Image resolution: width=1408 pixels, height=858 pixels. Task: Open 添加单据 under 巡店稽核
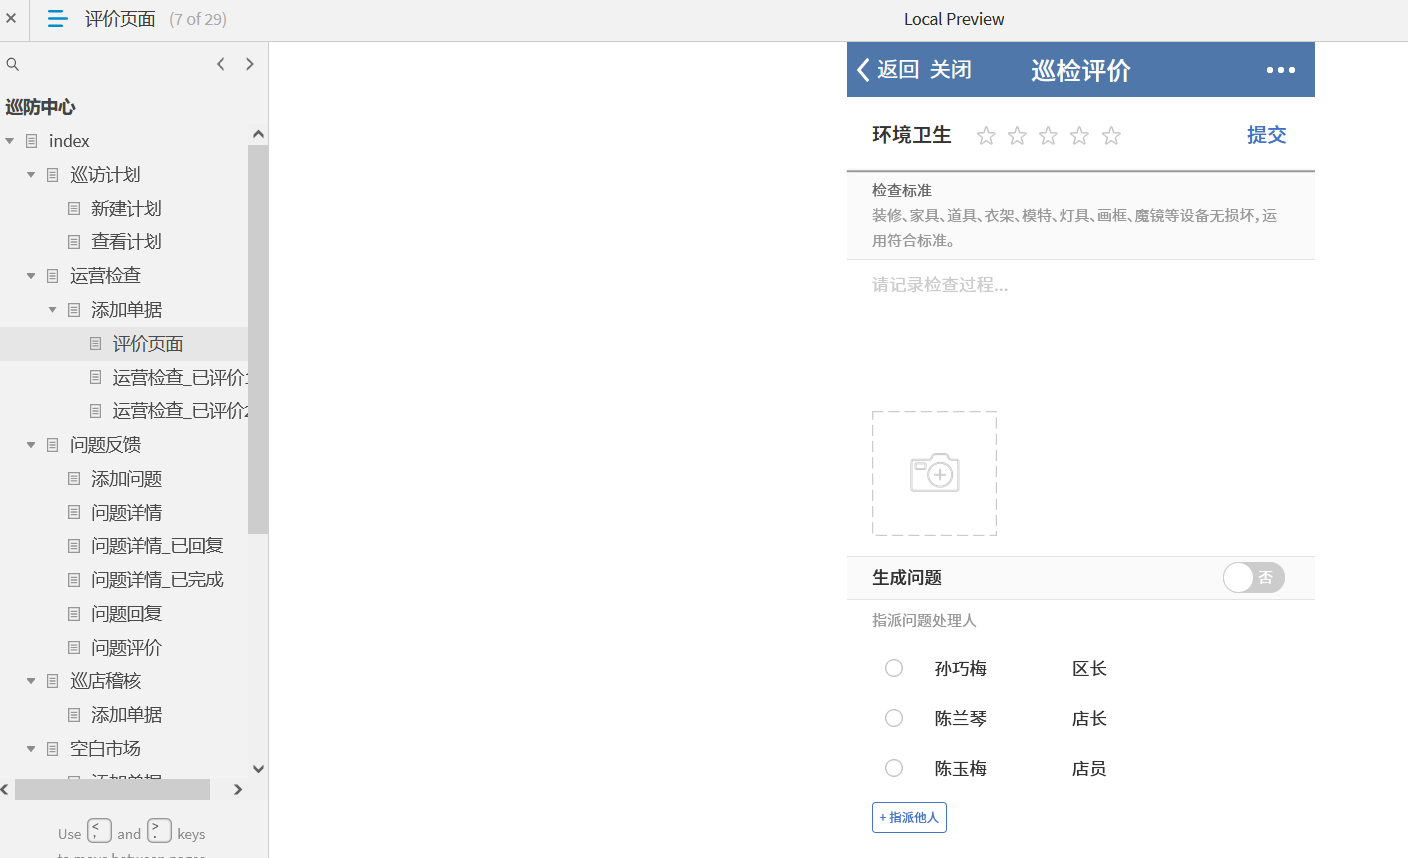point(126,715)
